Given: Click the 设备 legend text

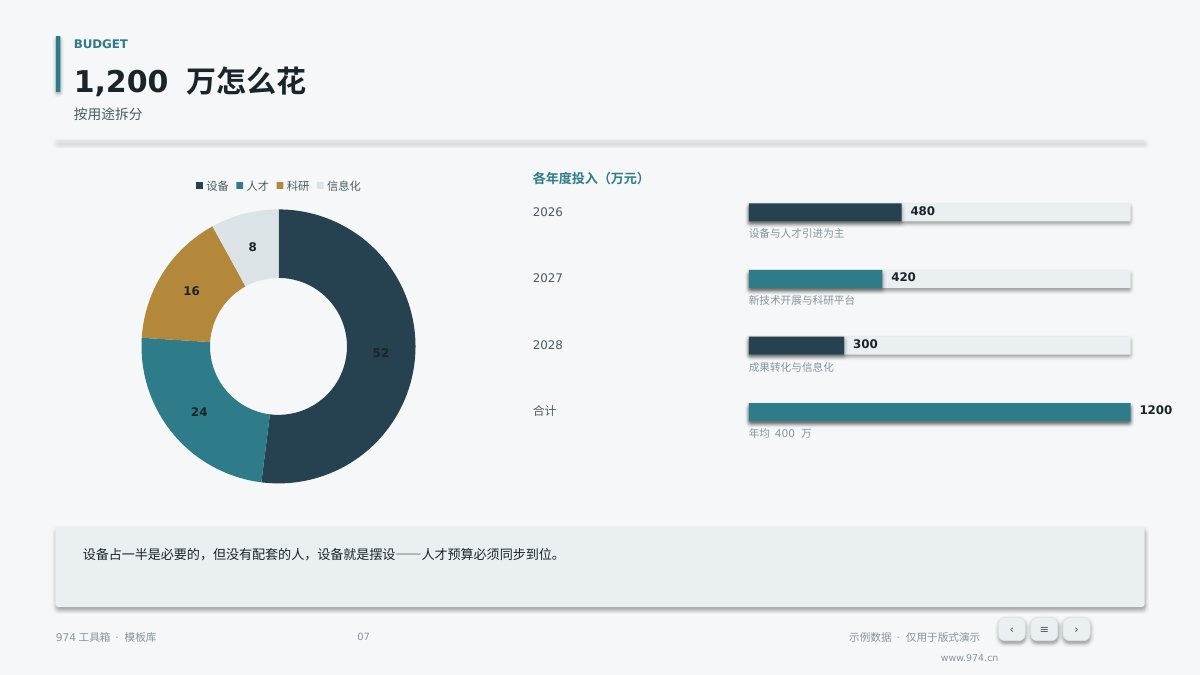Looking at the screenshot, I should click(x=218, y=186).
